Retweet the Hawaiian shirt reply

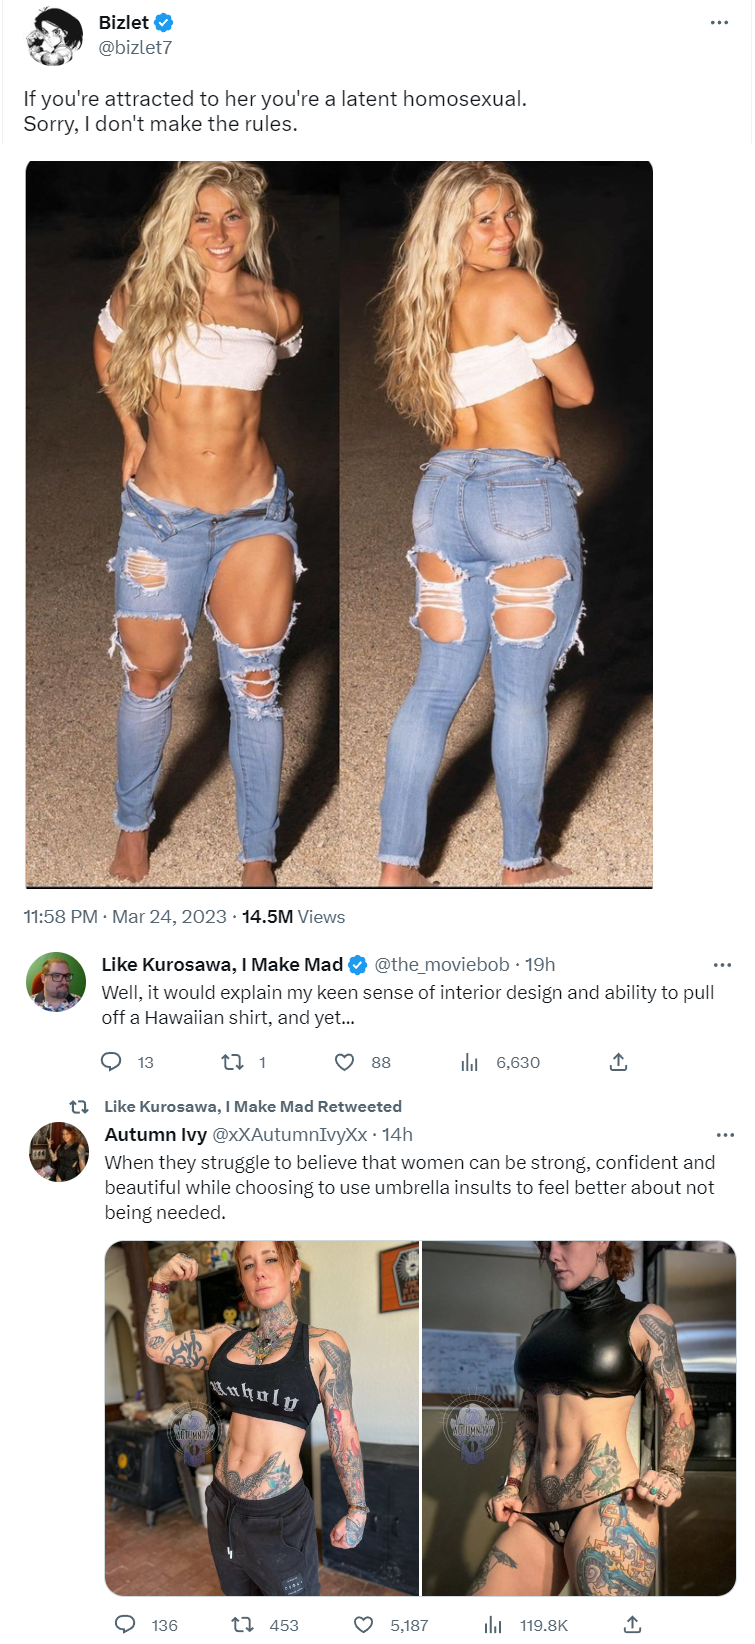click(x=232, y=1062)
